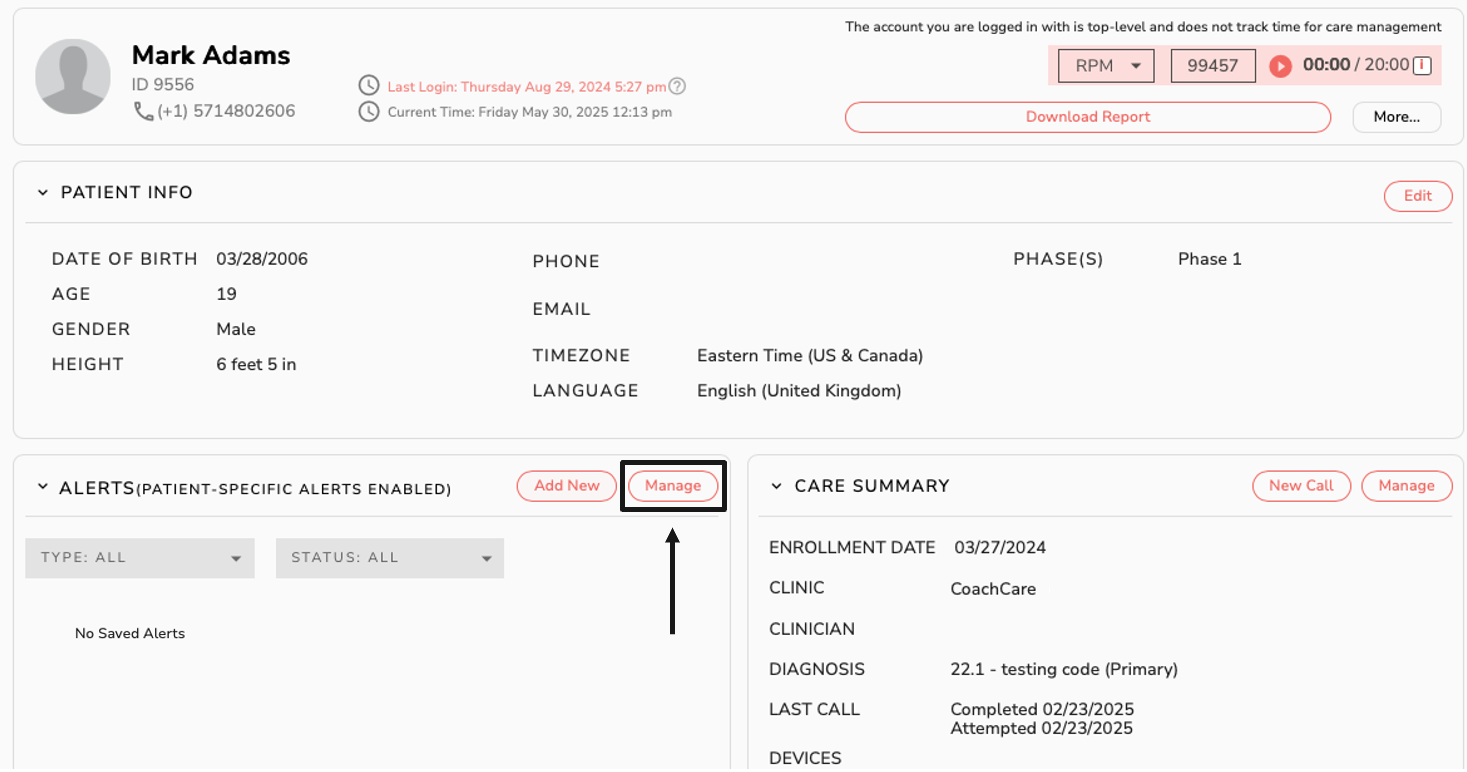Screen dimensions: 1467x772
Task: Click the clock icon beside Last Login
Action: [x=369, y=87]
